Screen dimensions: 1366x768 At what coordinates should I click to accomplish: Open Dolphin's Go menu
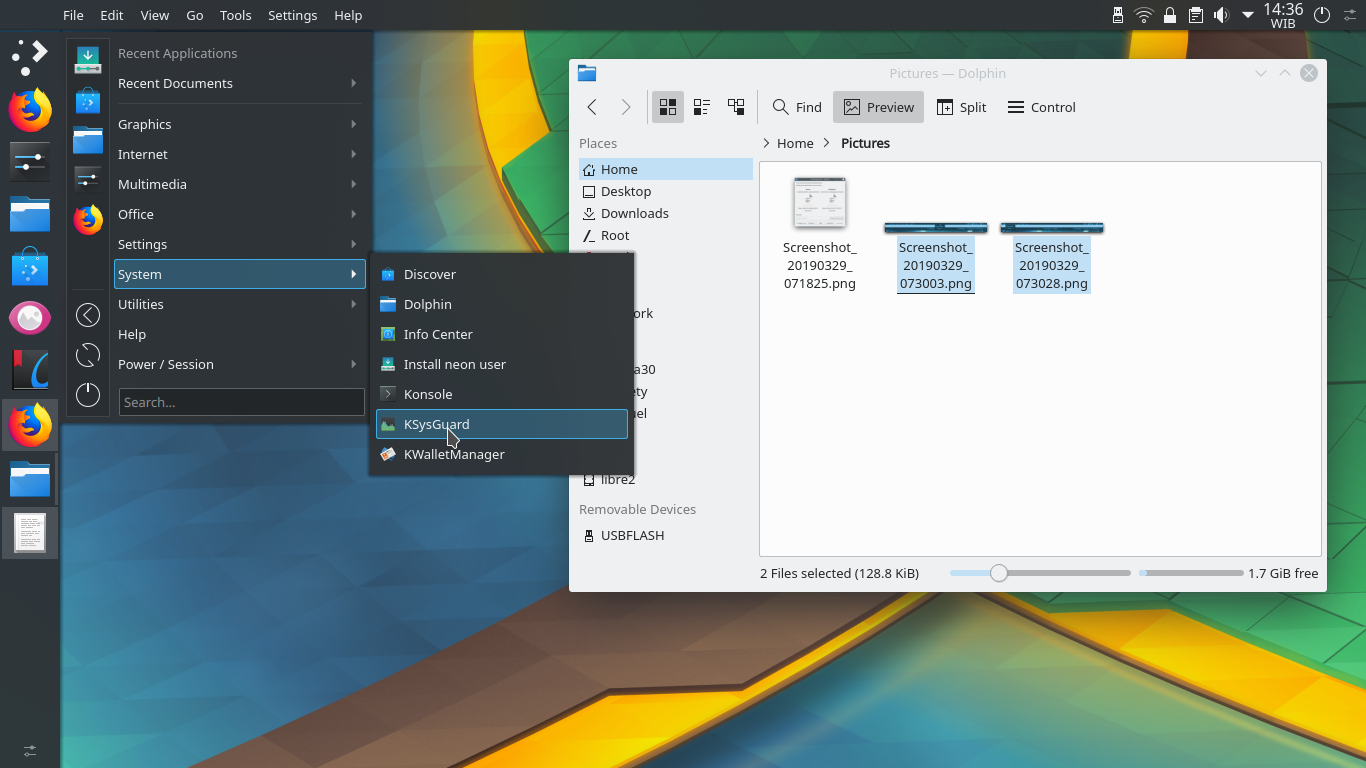tap(194, 15)
